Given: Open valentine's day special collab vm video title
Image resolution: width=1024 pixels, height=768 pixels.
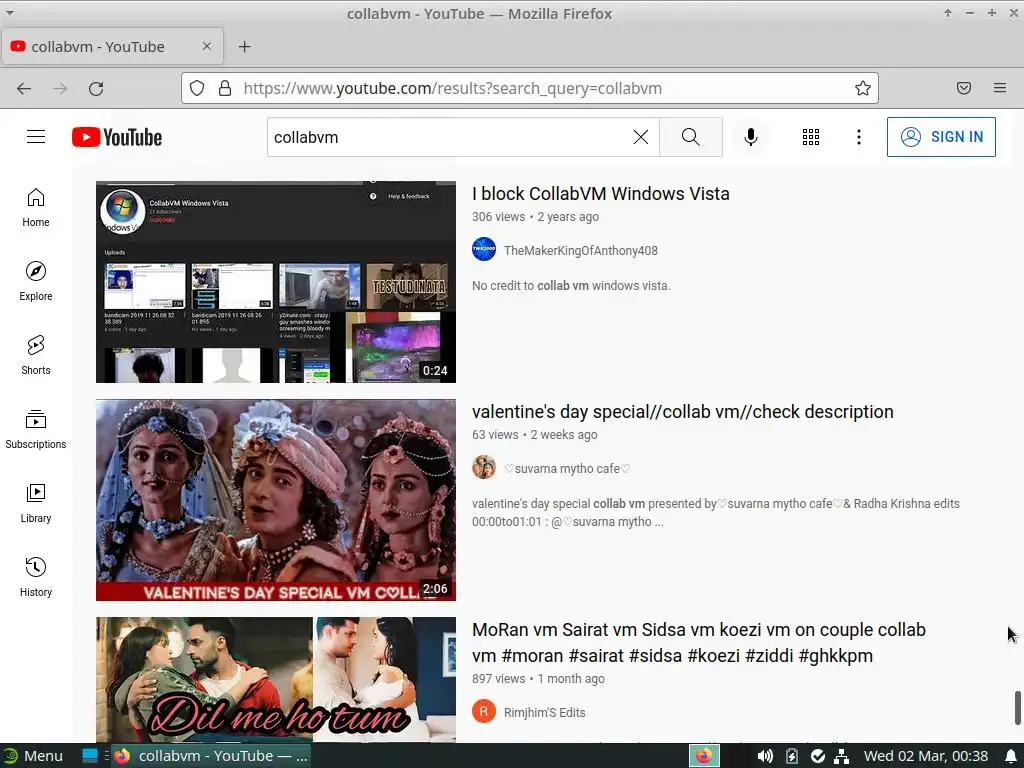Looking at the screenshot, I should coord(682,412).
